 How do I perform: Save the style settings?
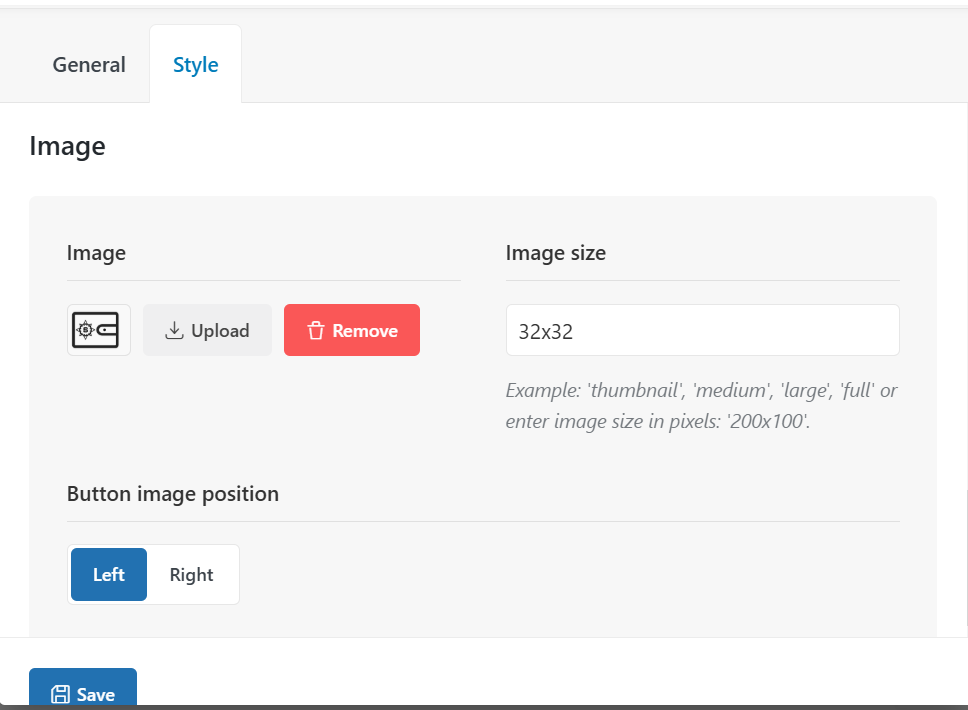click(x=83, y=688)
